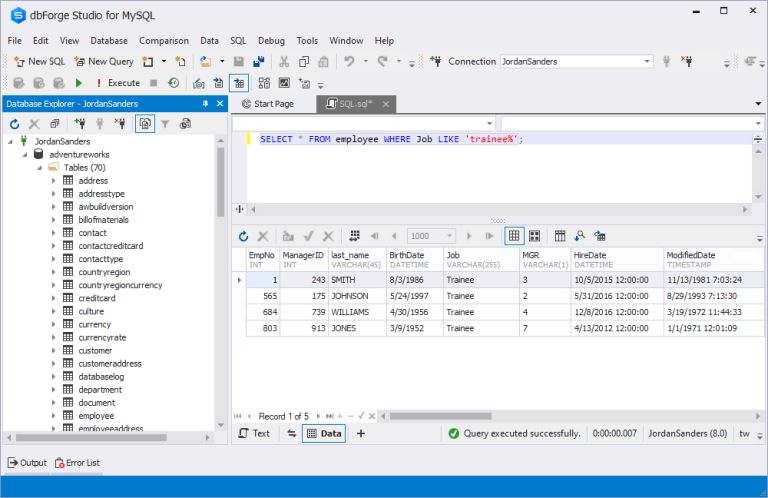The height and width of the screenshot is (498, 768).
Task: Expand the employee table node
Action: [x=54, y=416]
